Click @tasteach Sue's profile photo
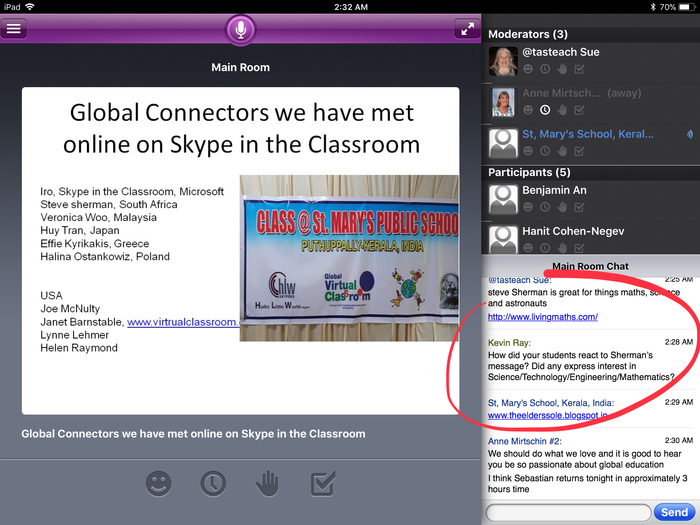 tap(503, 61)
